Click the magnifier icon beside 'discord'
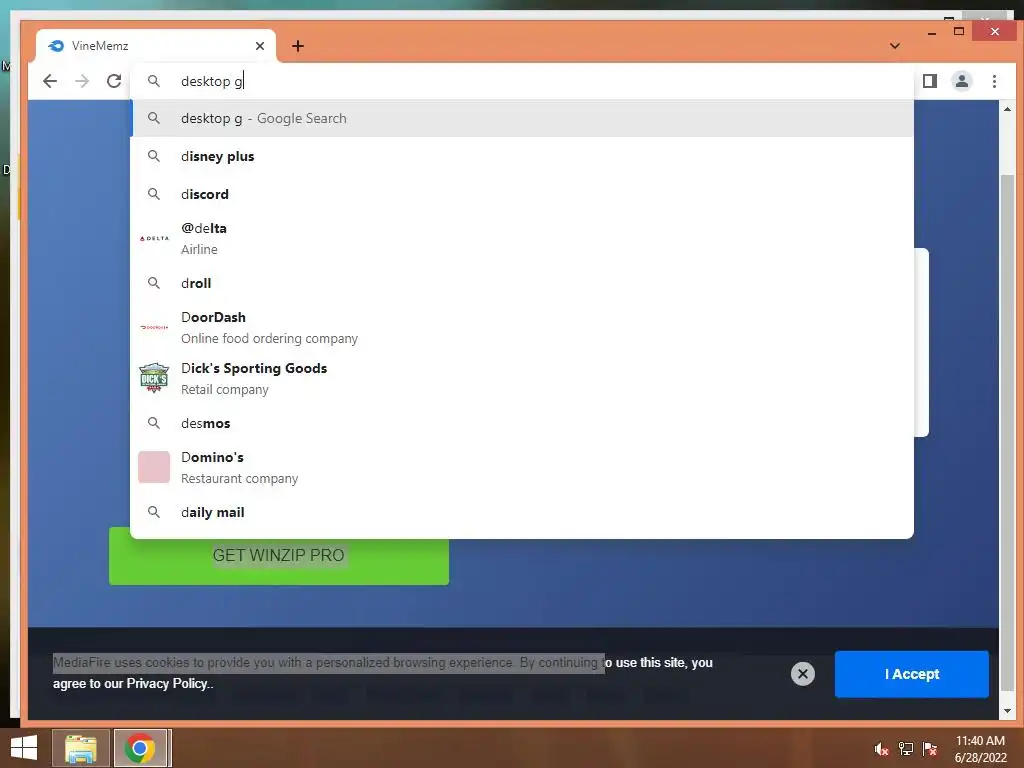 click(x=153, y=194)
